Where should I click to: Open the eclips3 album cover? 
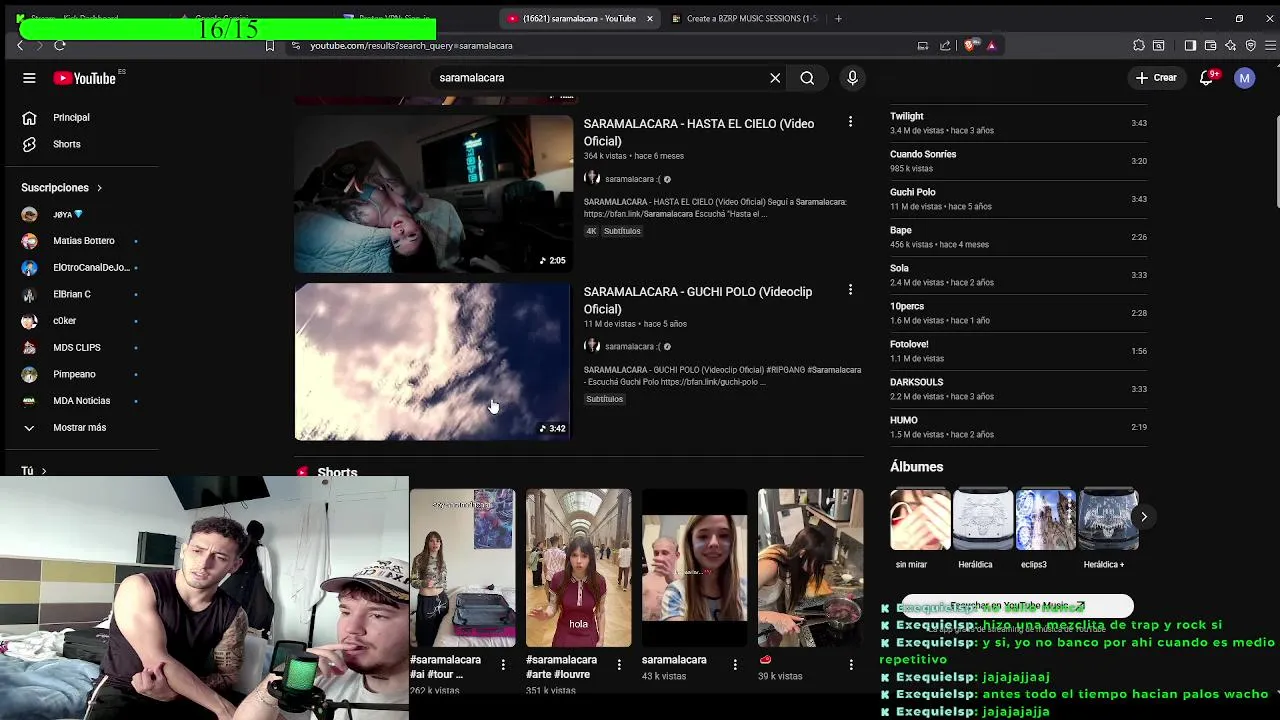pos(1046,520)
